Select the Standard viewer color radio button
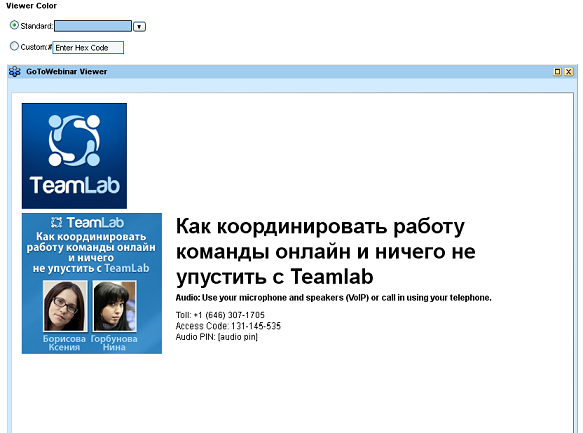 click(14, 25)
